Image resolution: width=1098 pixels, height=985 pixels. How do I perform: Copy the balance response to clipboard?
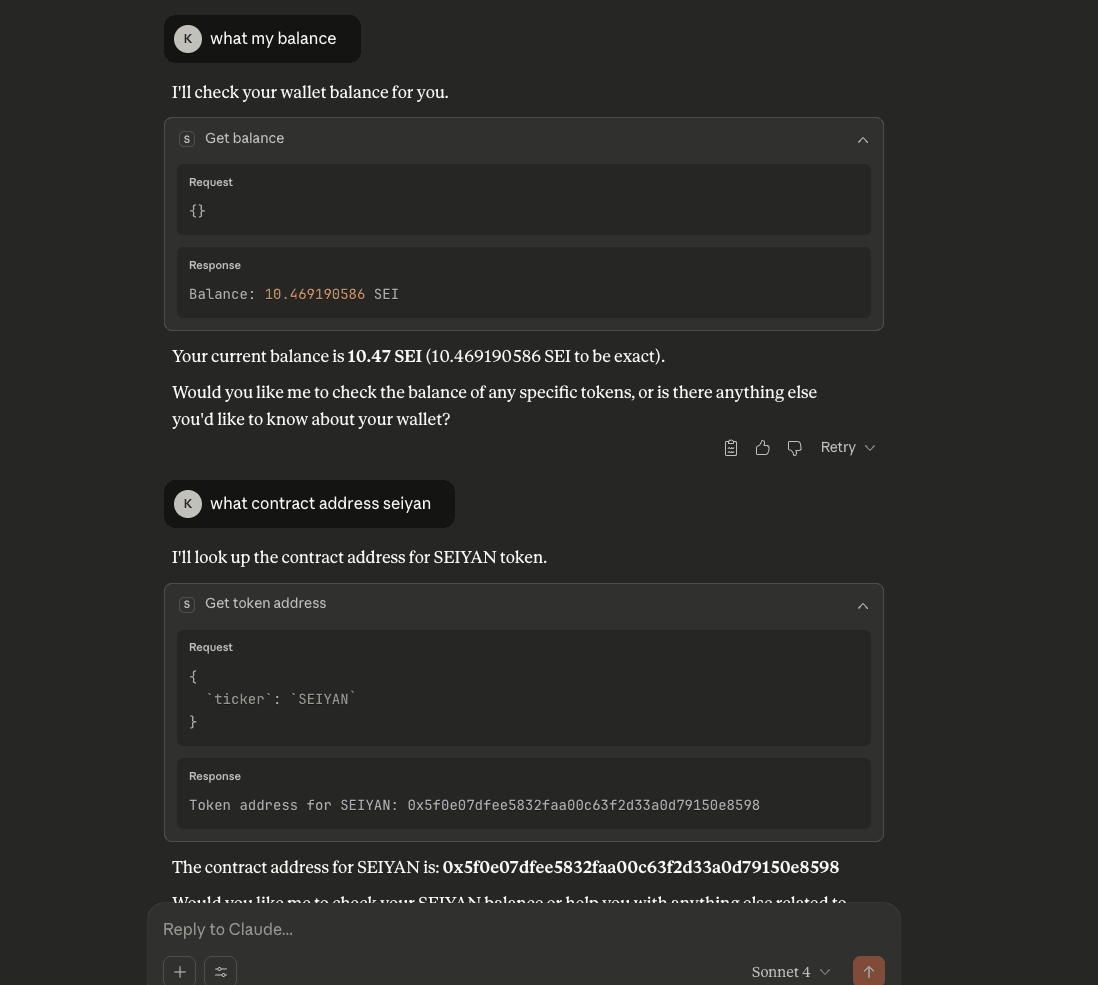(731, 448)
